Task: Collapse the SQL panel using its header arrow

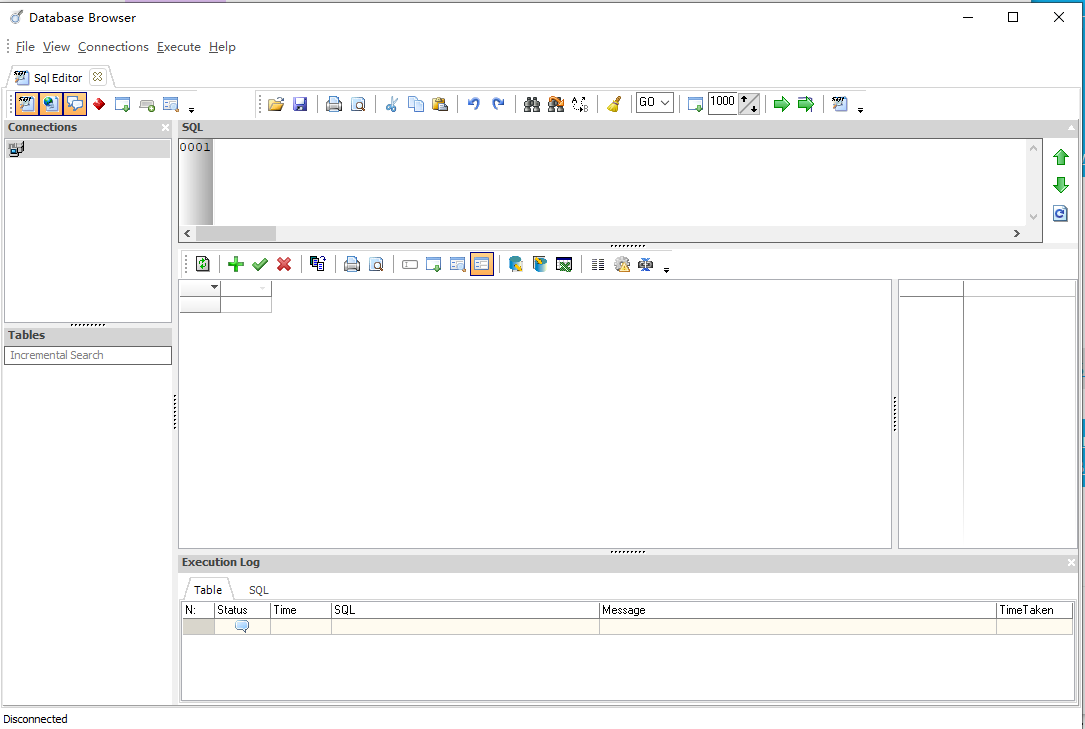Action: click(x=1071, y=128)
